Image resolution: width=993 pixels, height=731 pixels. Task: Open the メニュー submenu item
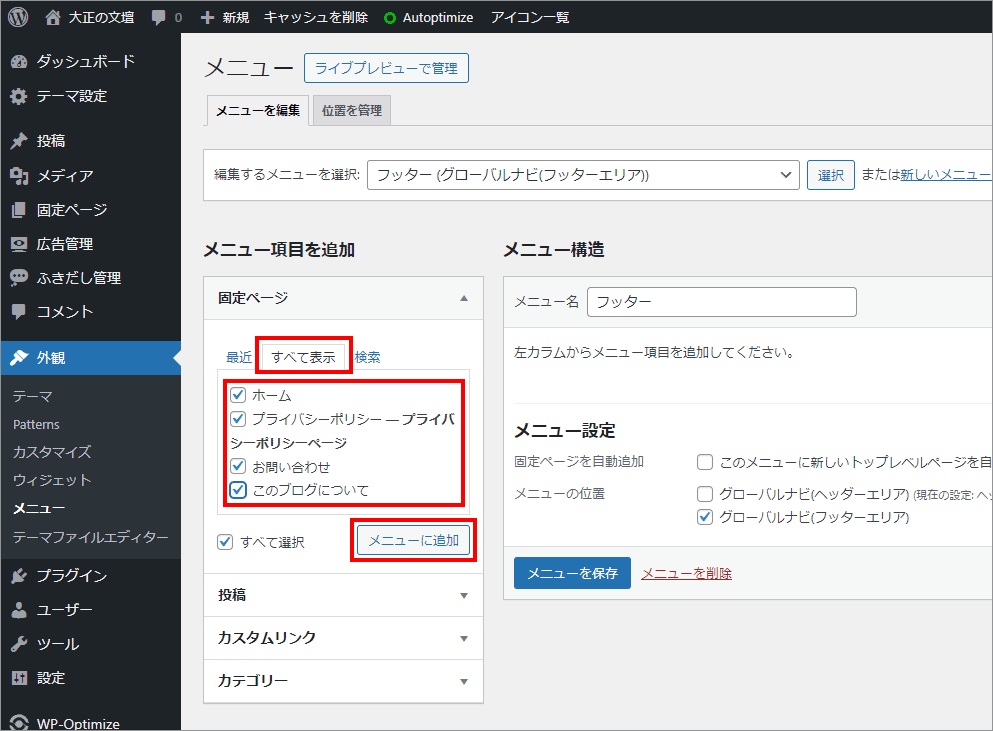tap(39, 508)
